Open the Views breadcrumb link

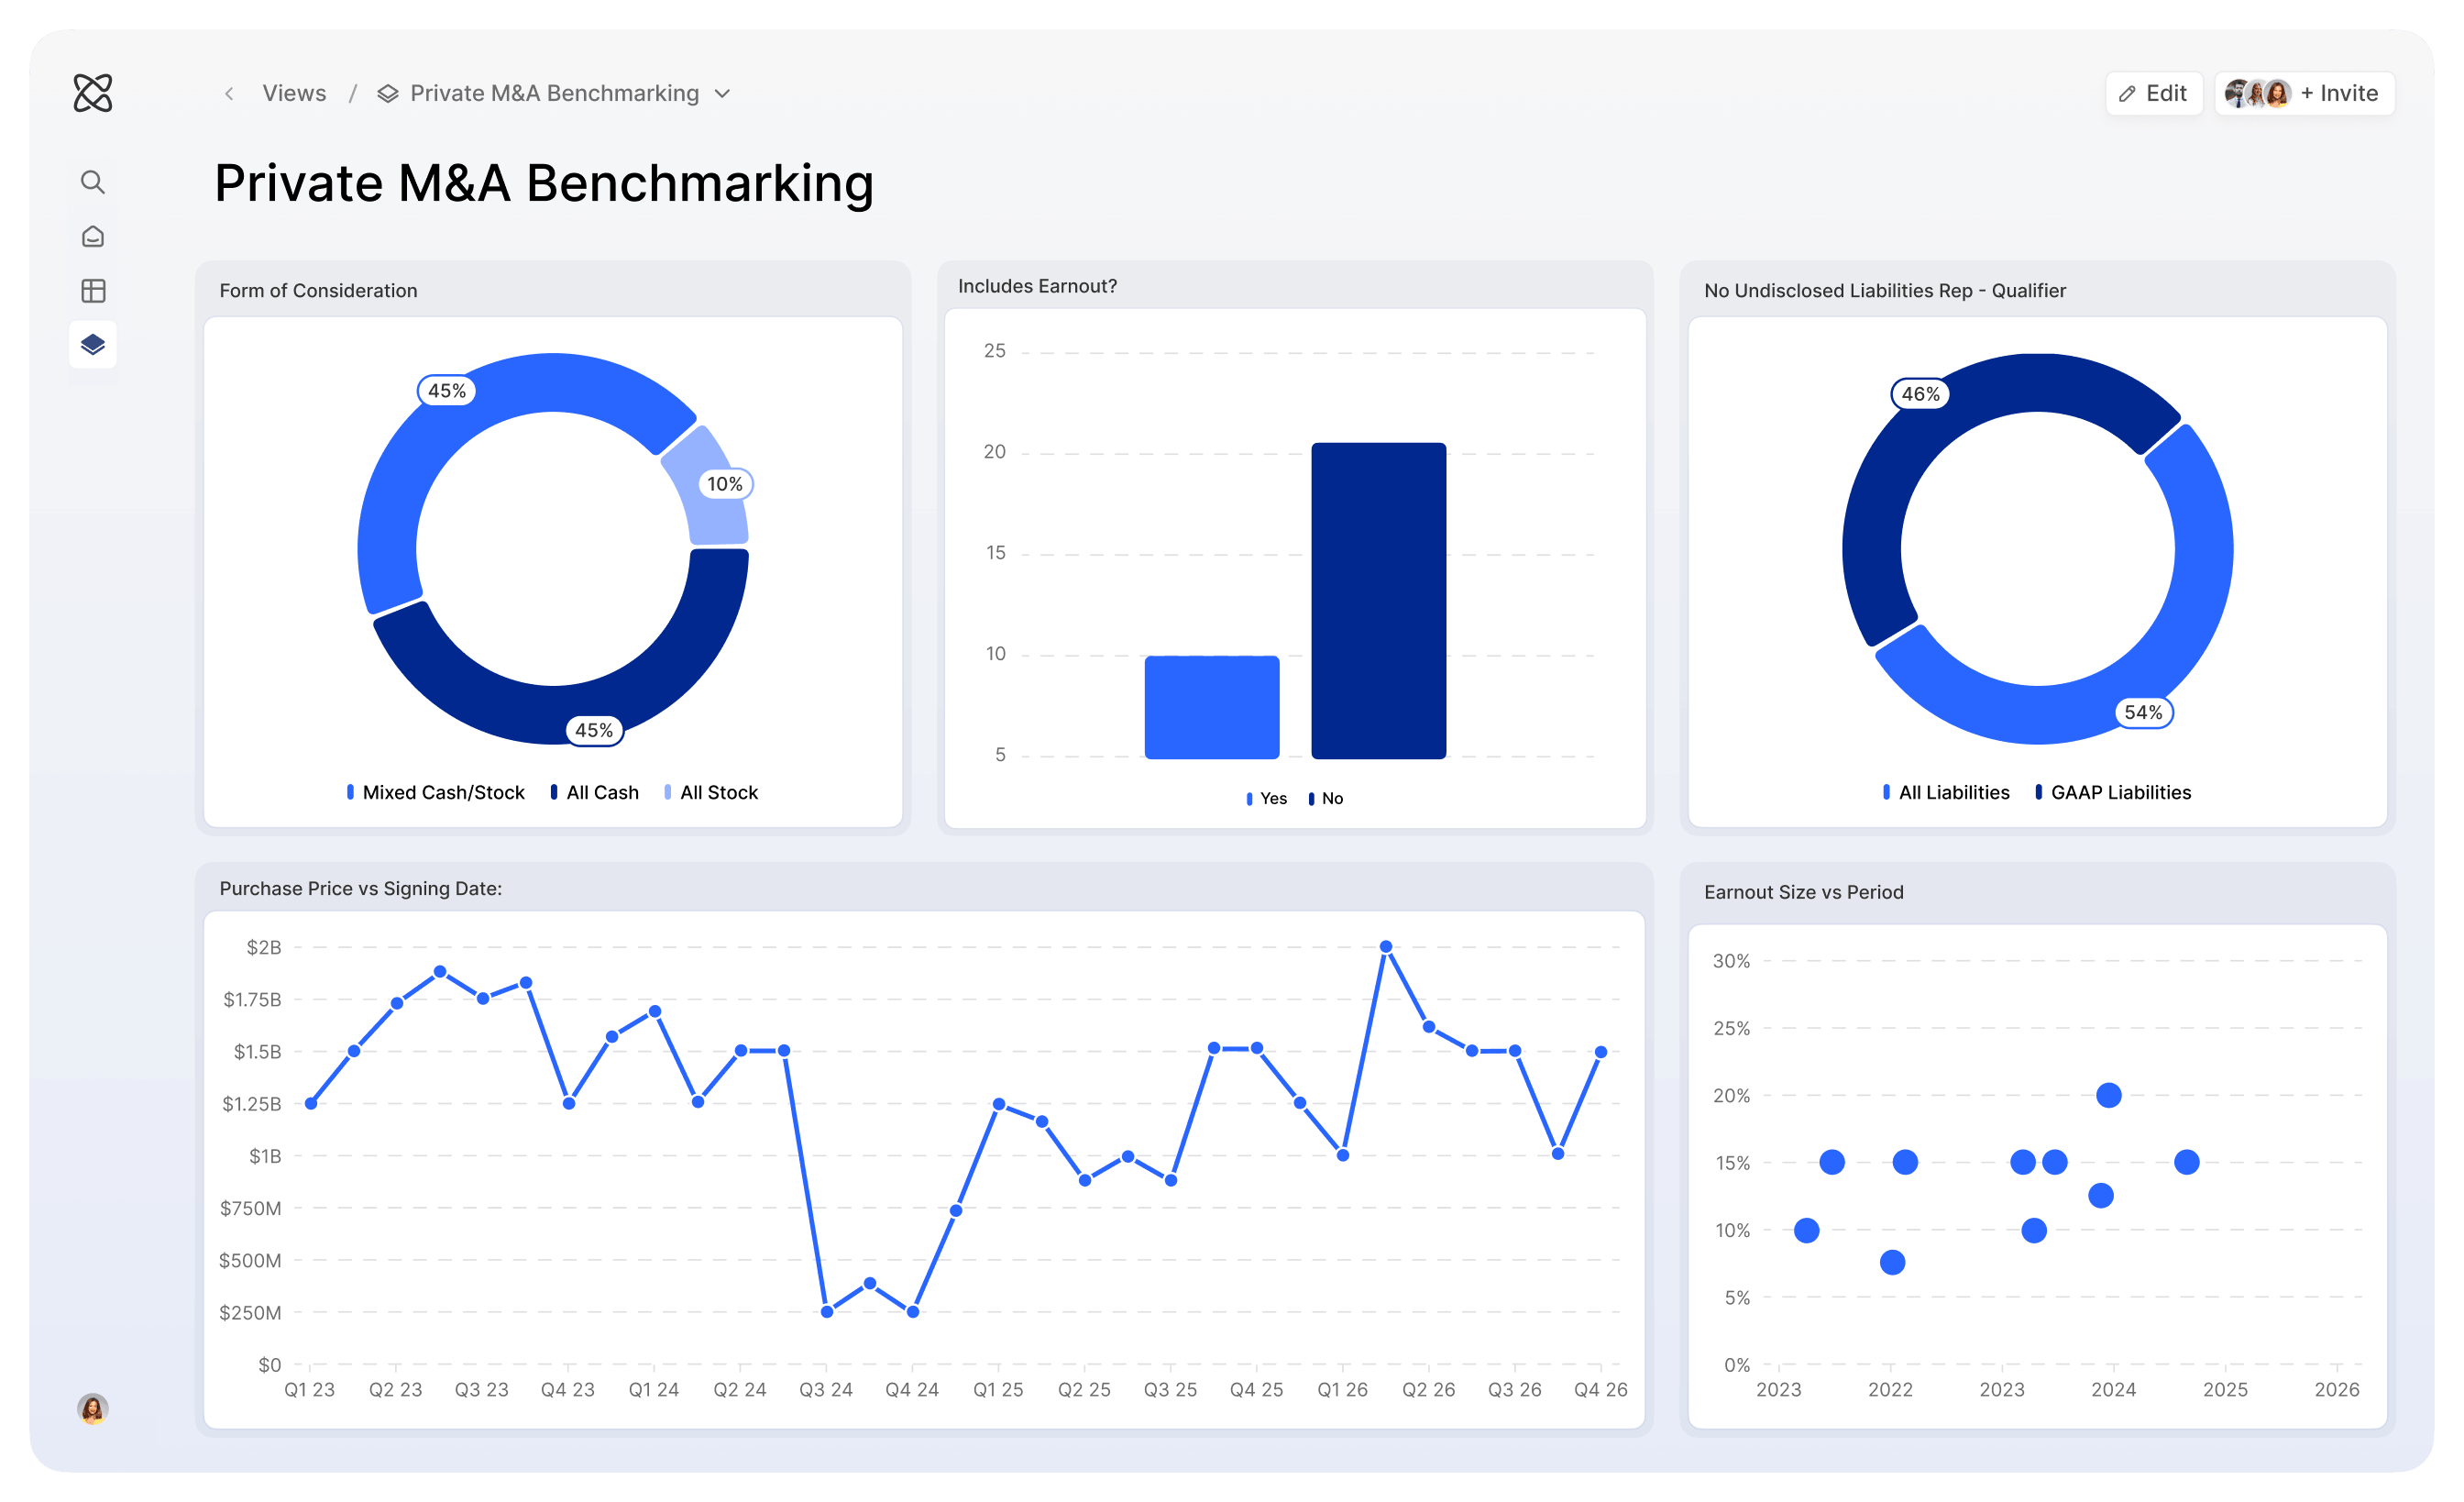294,93
